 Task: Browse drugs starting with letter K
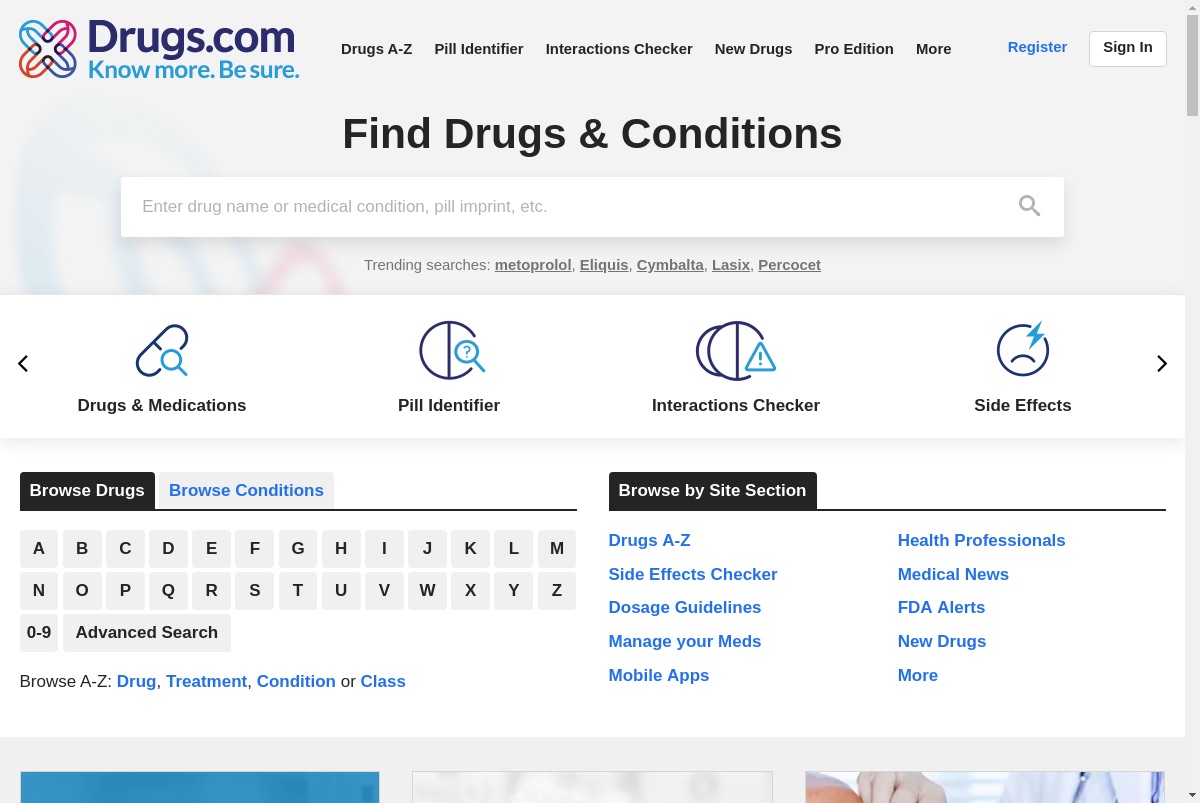[470, 549]
